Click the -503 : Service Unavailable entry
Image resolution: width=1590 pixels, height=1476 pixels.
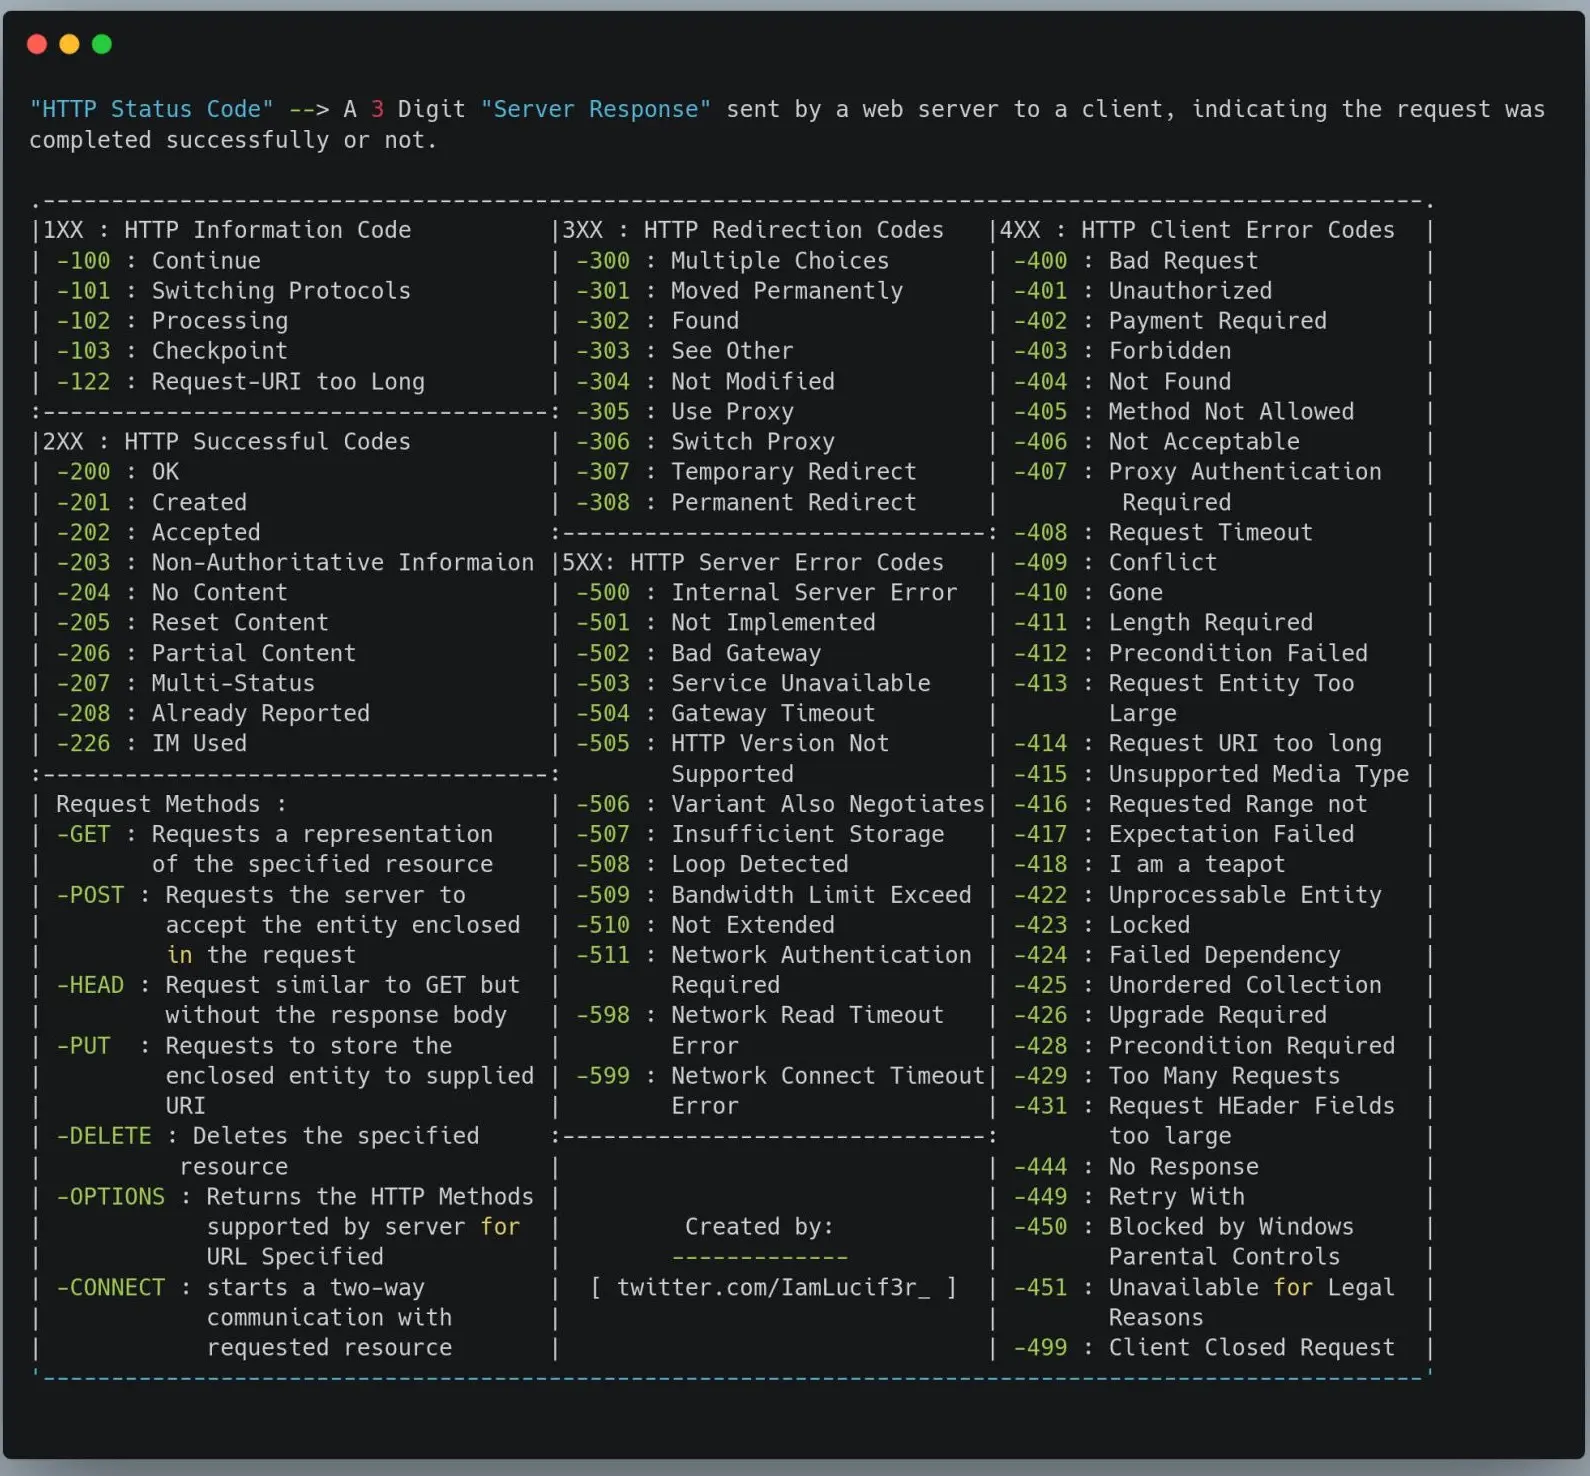(753, 684)
